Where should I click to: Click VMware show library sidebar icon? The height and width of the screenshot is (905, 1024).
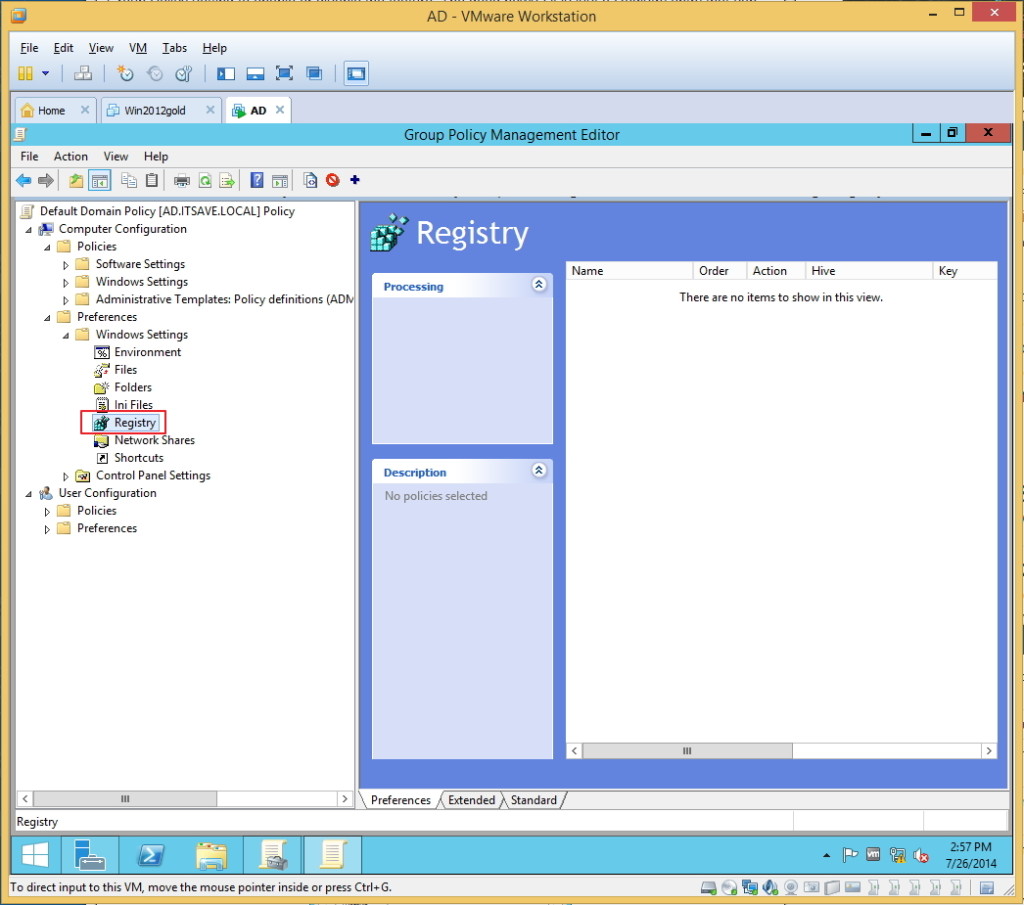point(226,73)
